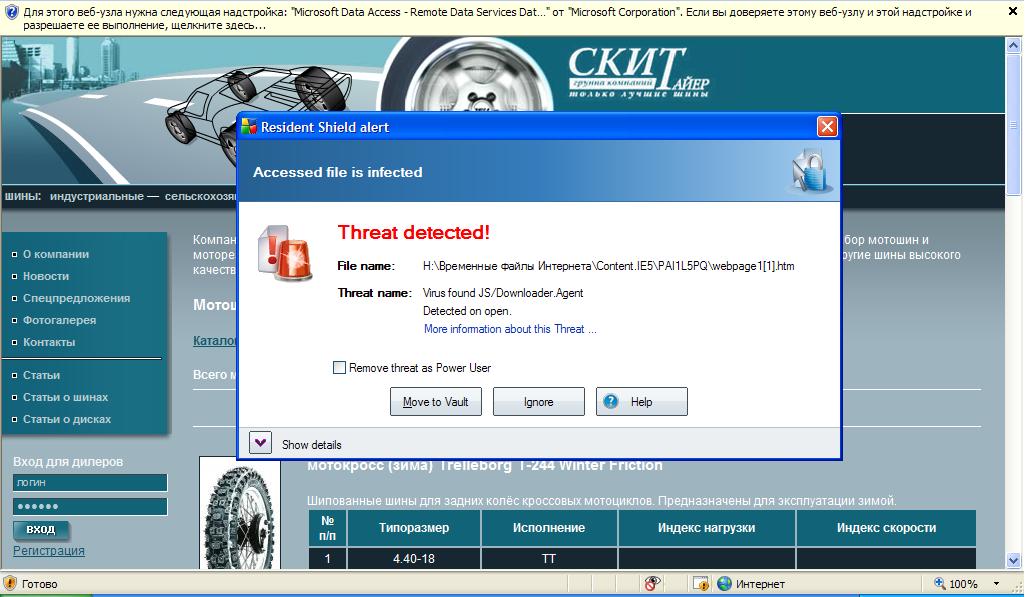Click the yellow add-on information bar message
Screen dimensions: 1027x597
point(497,18)
